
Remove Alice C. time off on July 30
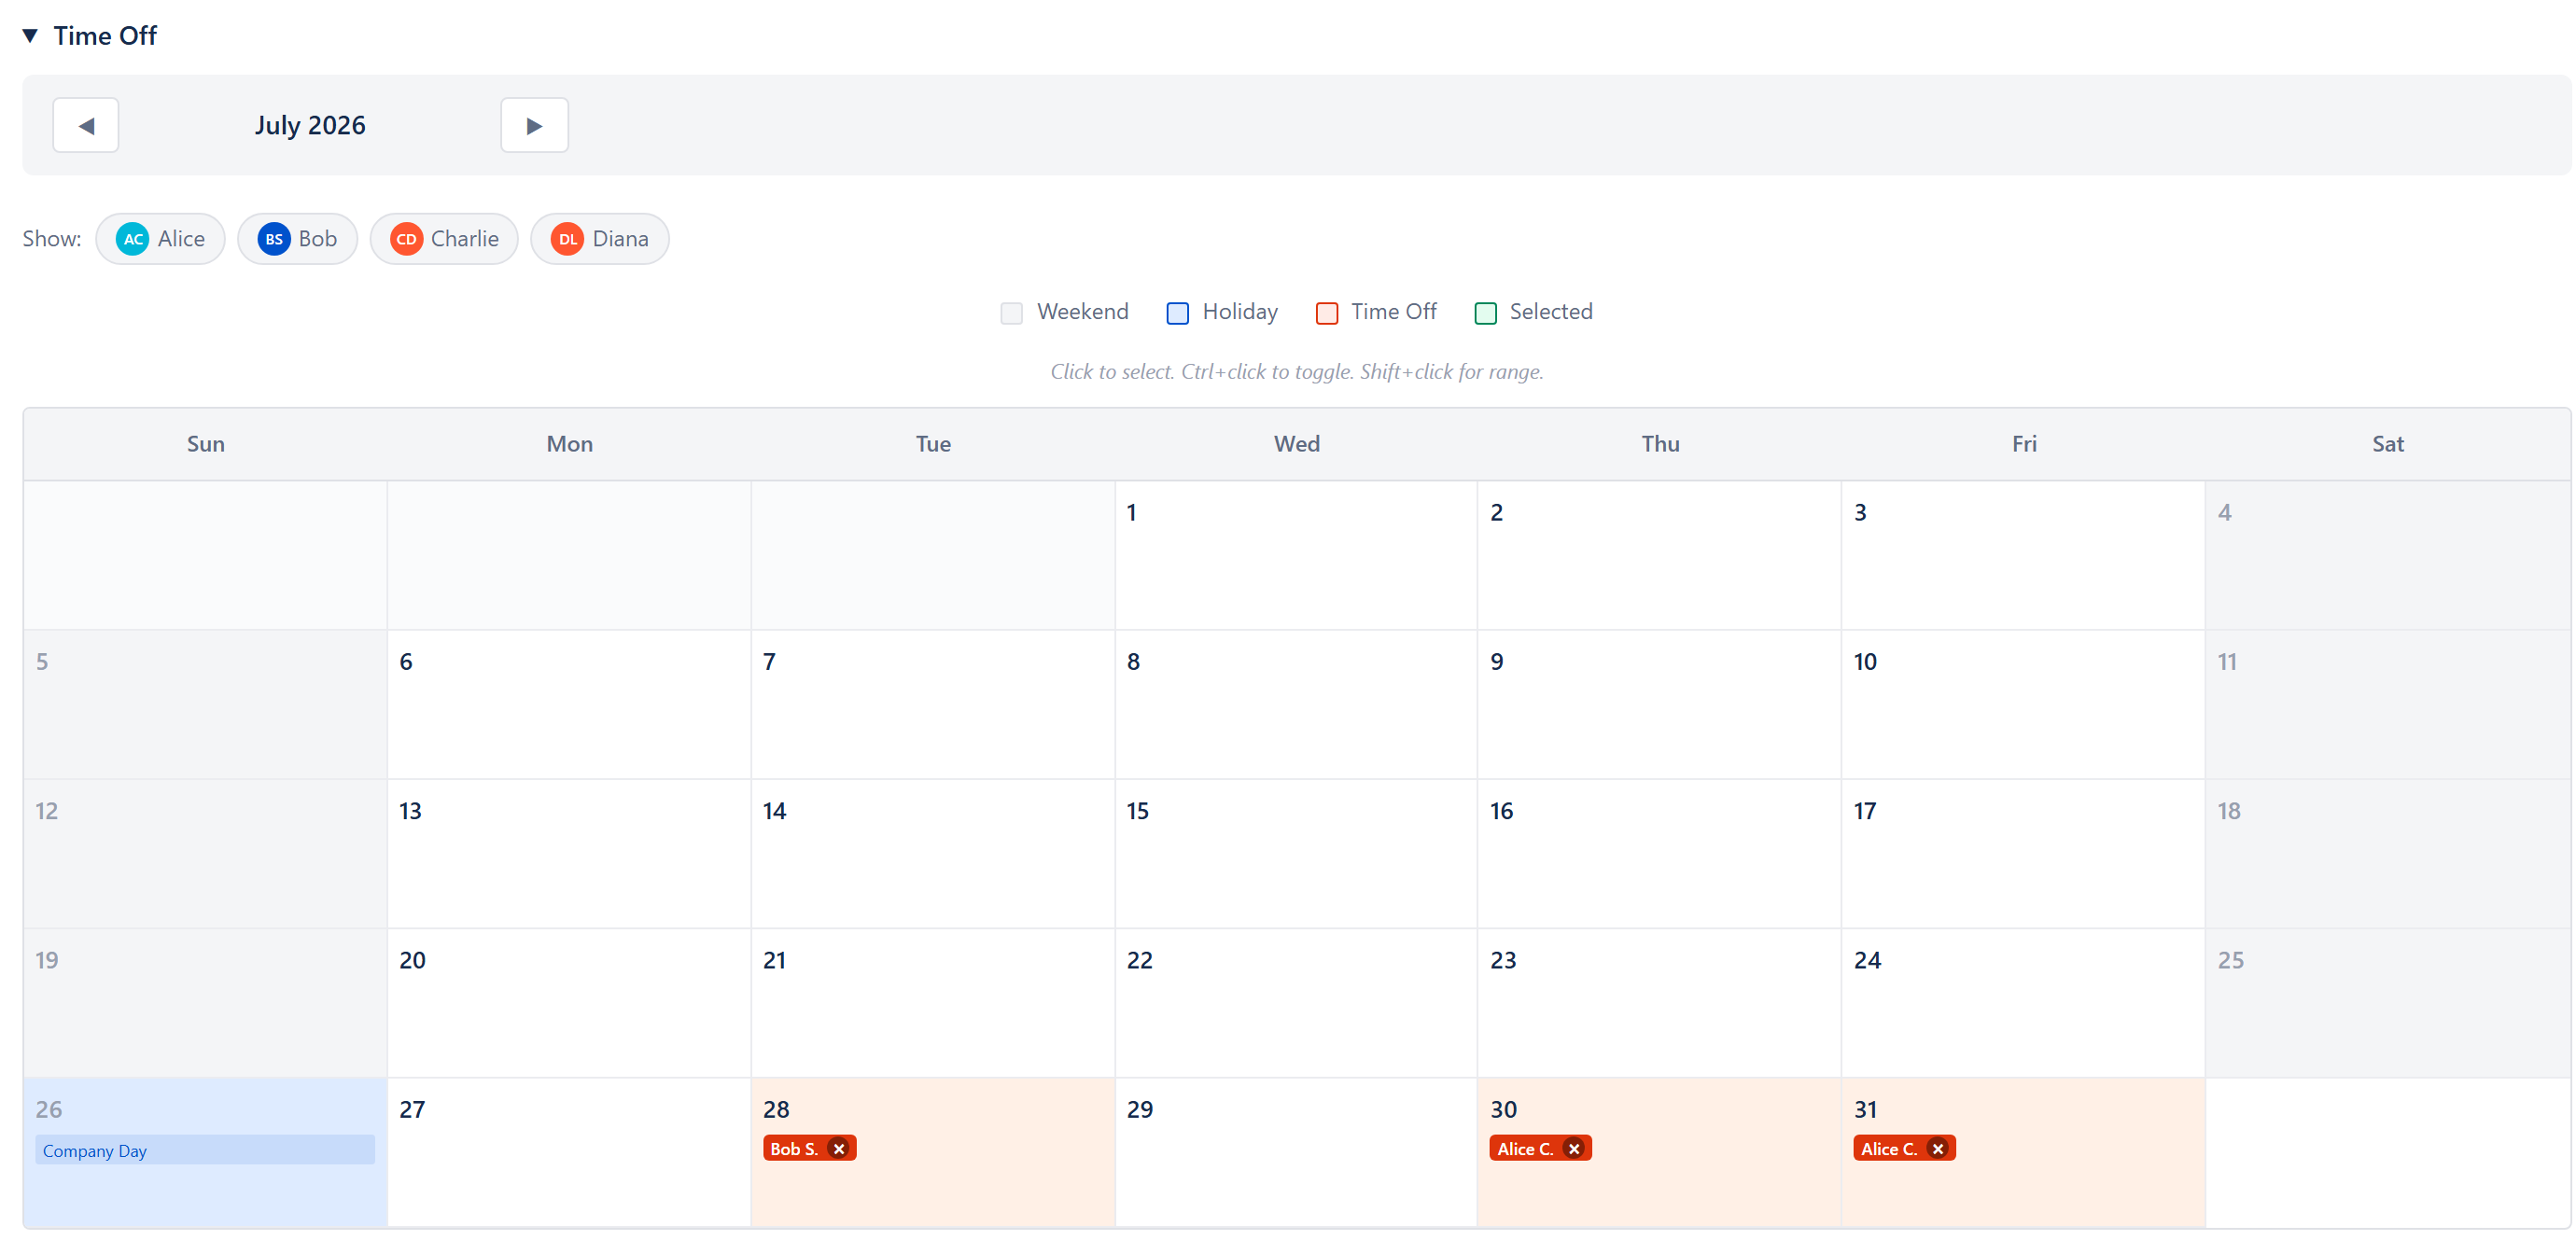coord(1574,1149)
